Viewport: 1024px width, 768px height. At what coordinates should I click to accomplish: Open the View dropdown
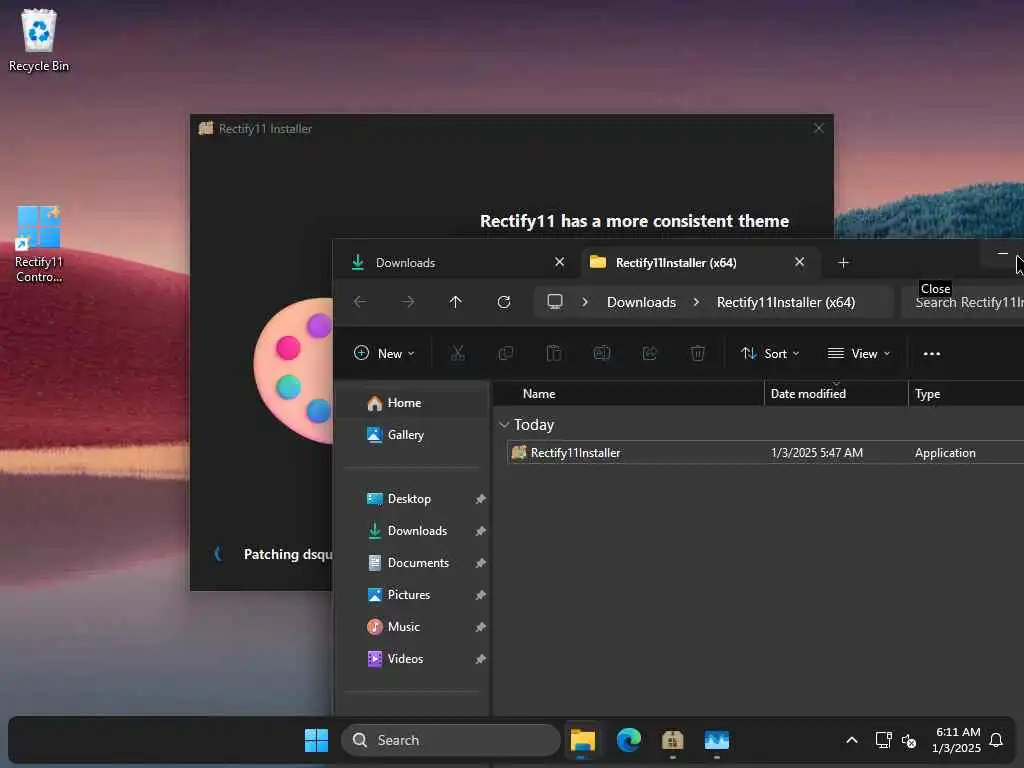pos(858,353)
